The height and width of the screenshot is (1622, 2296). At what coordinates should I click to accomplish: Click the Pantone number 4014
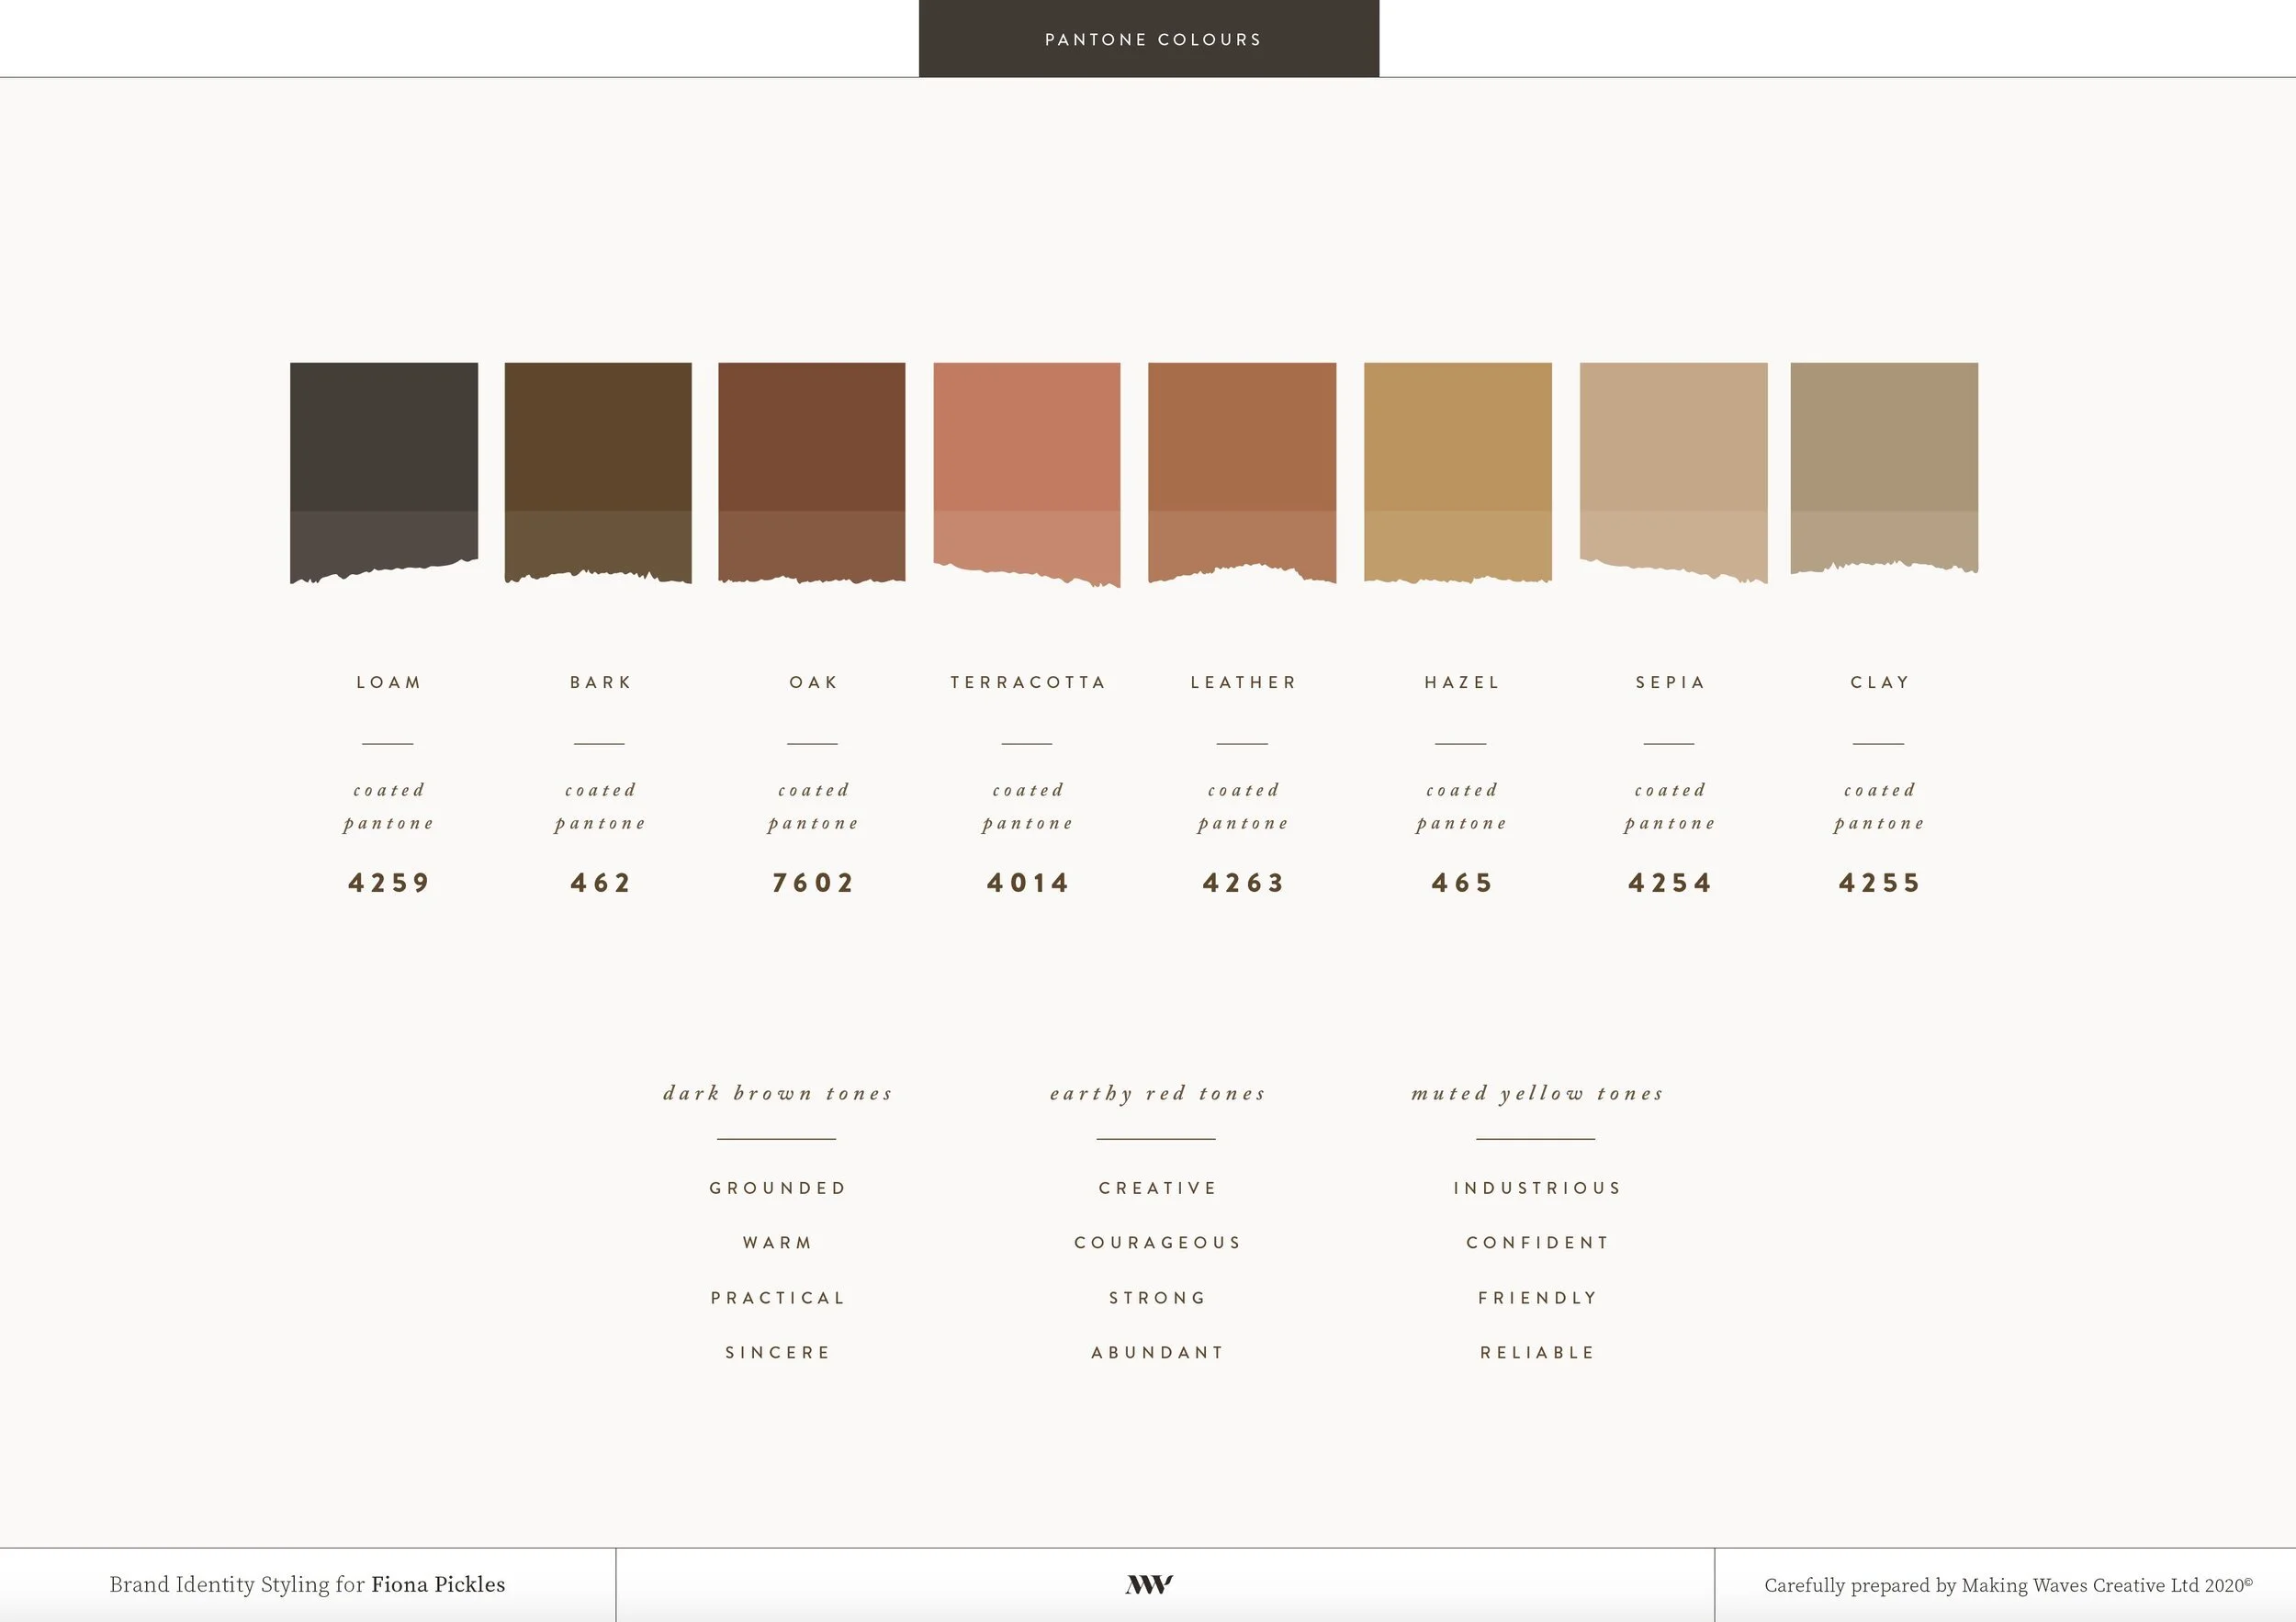(x=1028, y=882)
